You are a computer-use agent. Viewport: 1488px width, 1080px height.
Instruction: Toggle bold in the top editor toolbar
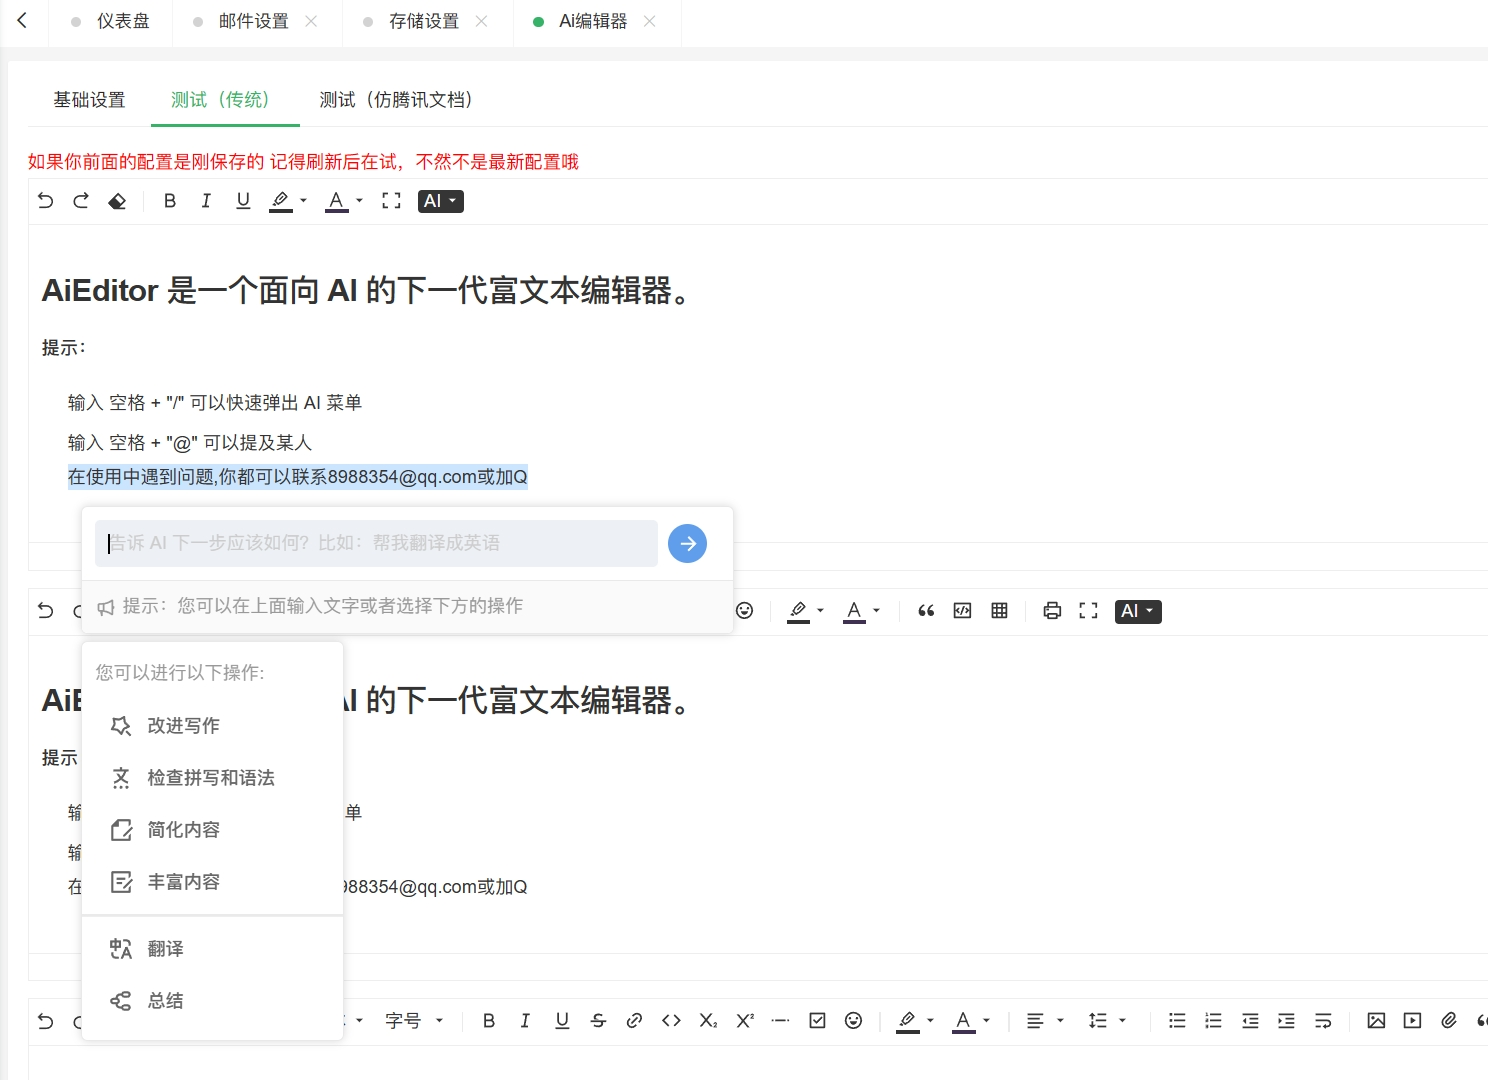pyautogui.click(x=170, y=201)
